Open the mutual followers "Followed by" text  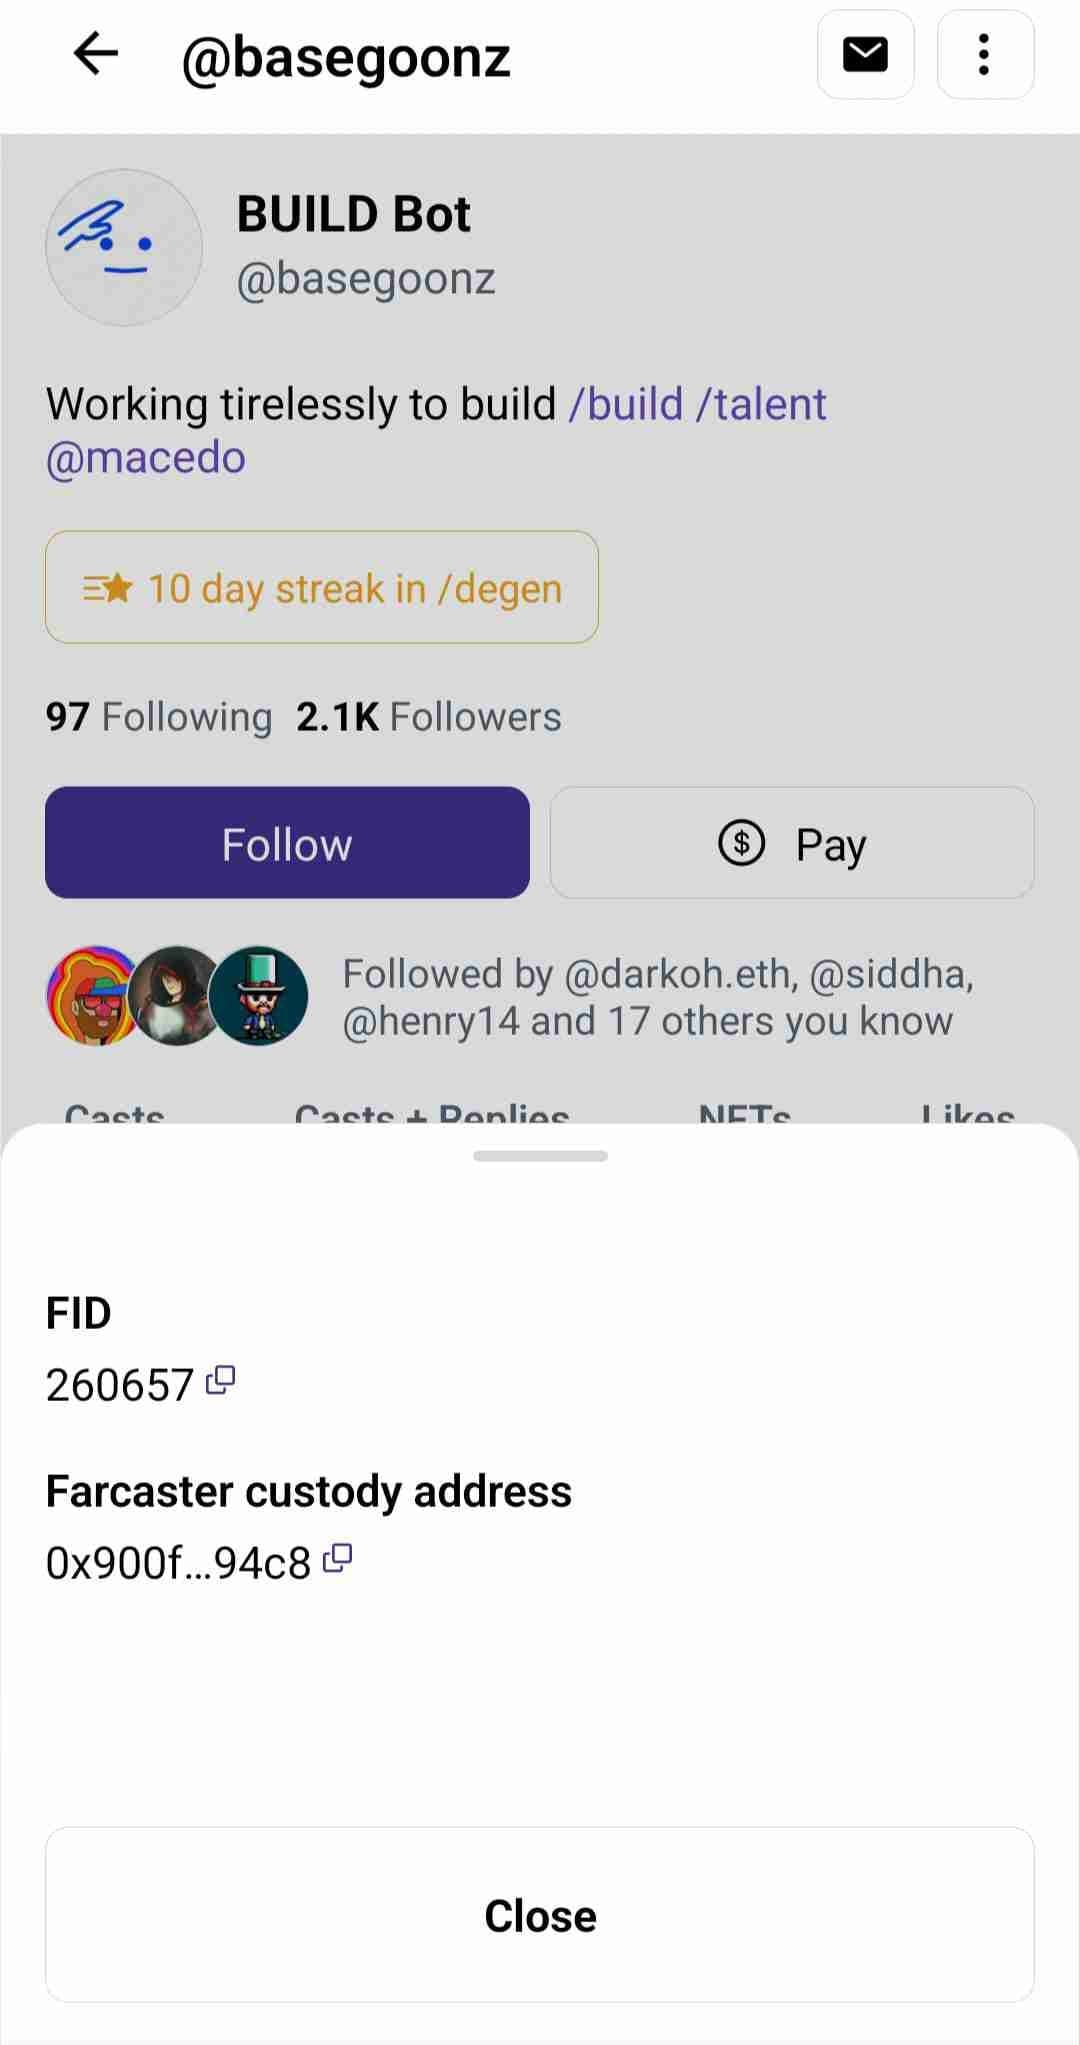tap(657, 997)
